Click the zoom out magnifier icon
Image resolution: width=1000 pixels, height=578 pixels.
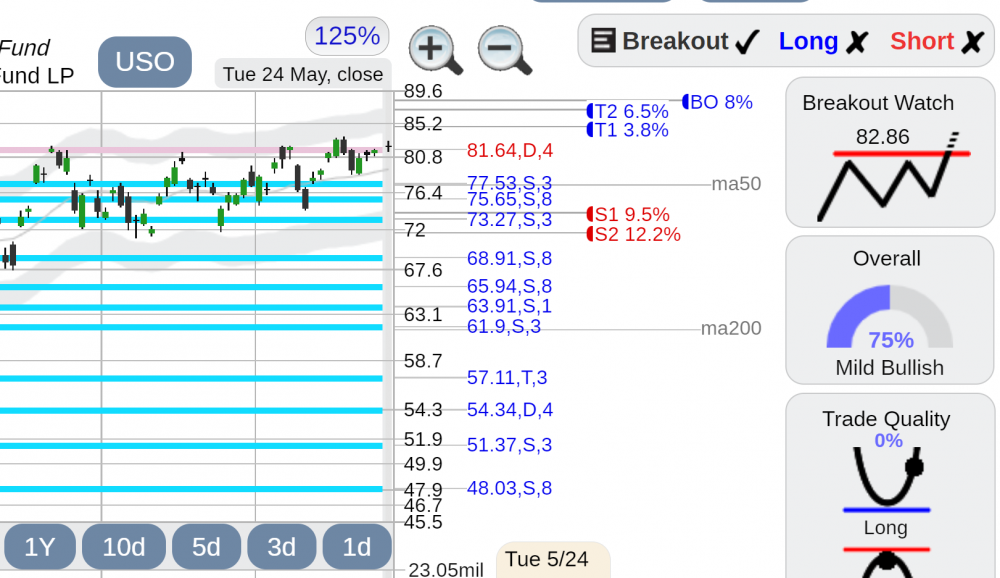[504, 50]
